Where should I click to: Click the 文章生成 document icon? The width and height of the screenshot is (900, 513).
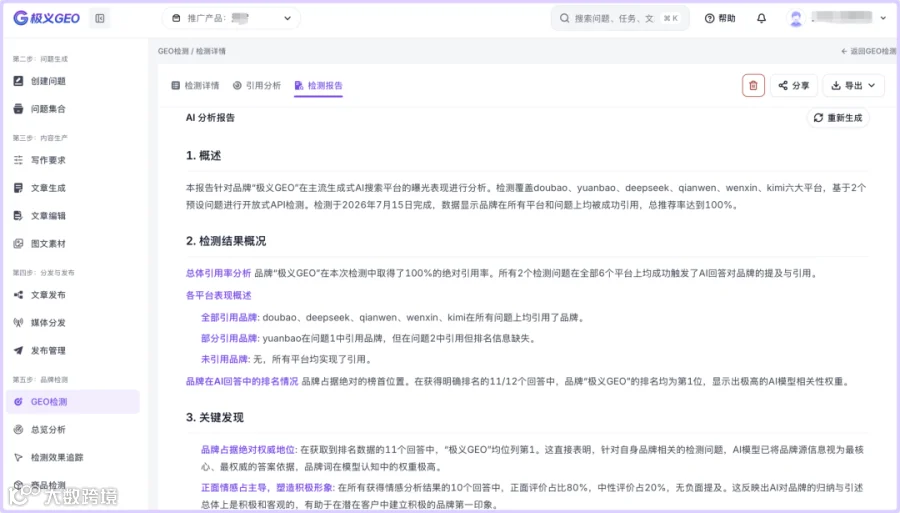[18, 188]
